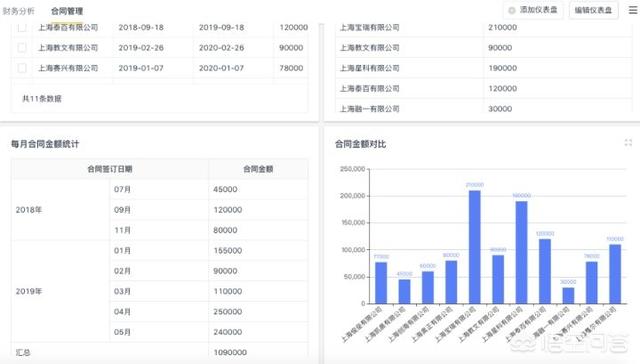Click the tallest 210000 bar in chart
This screenshot has height=364, width=640.
(x=474, y=247)
